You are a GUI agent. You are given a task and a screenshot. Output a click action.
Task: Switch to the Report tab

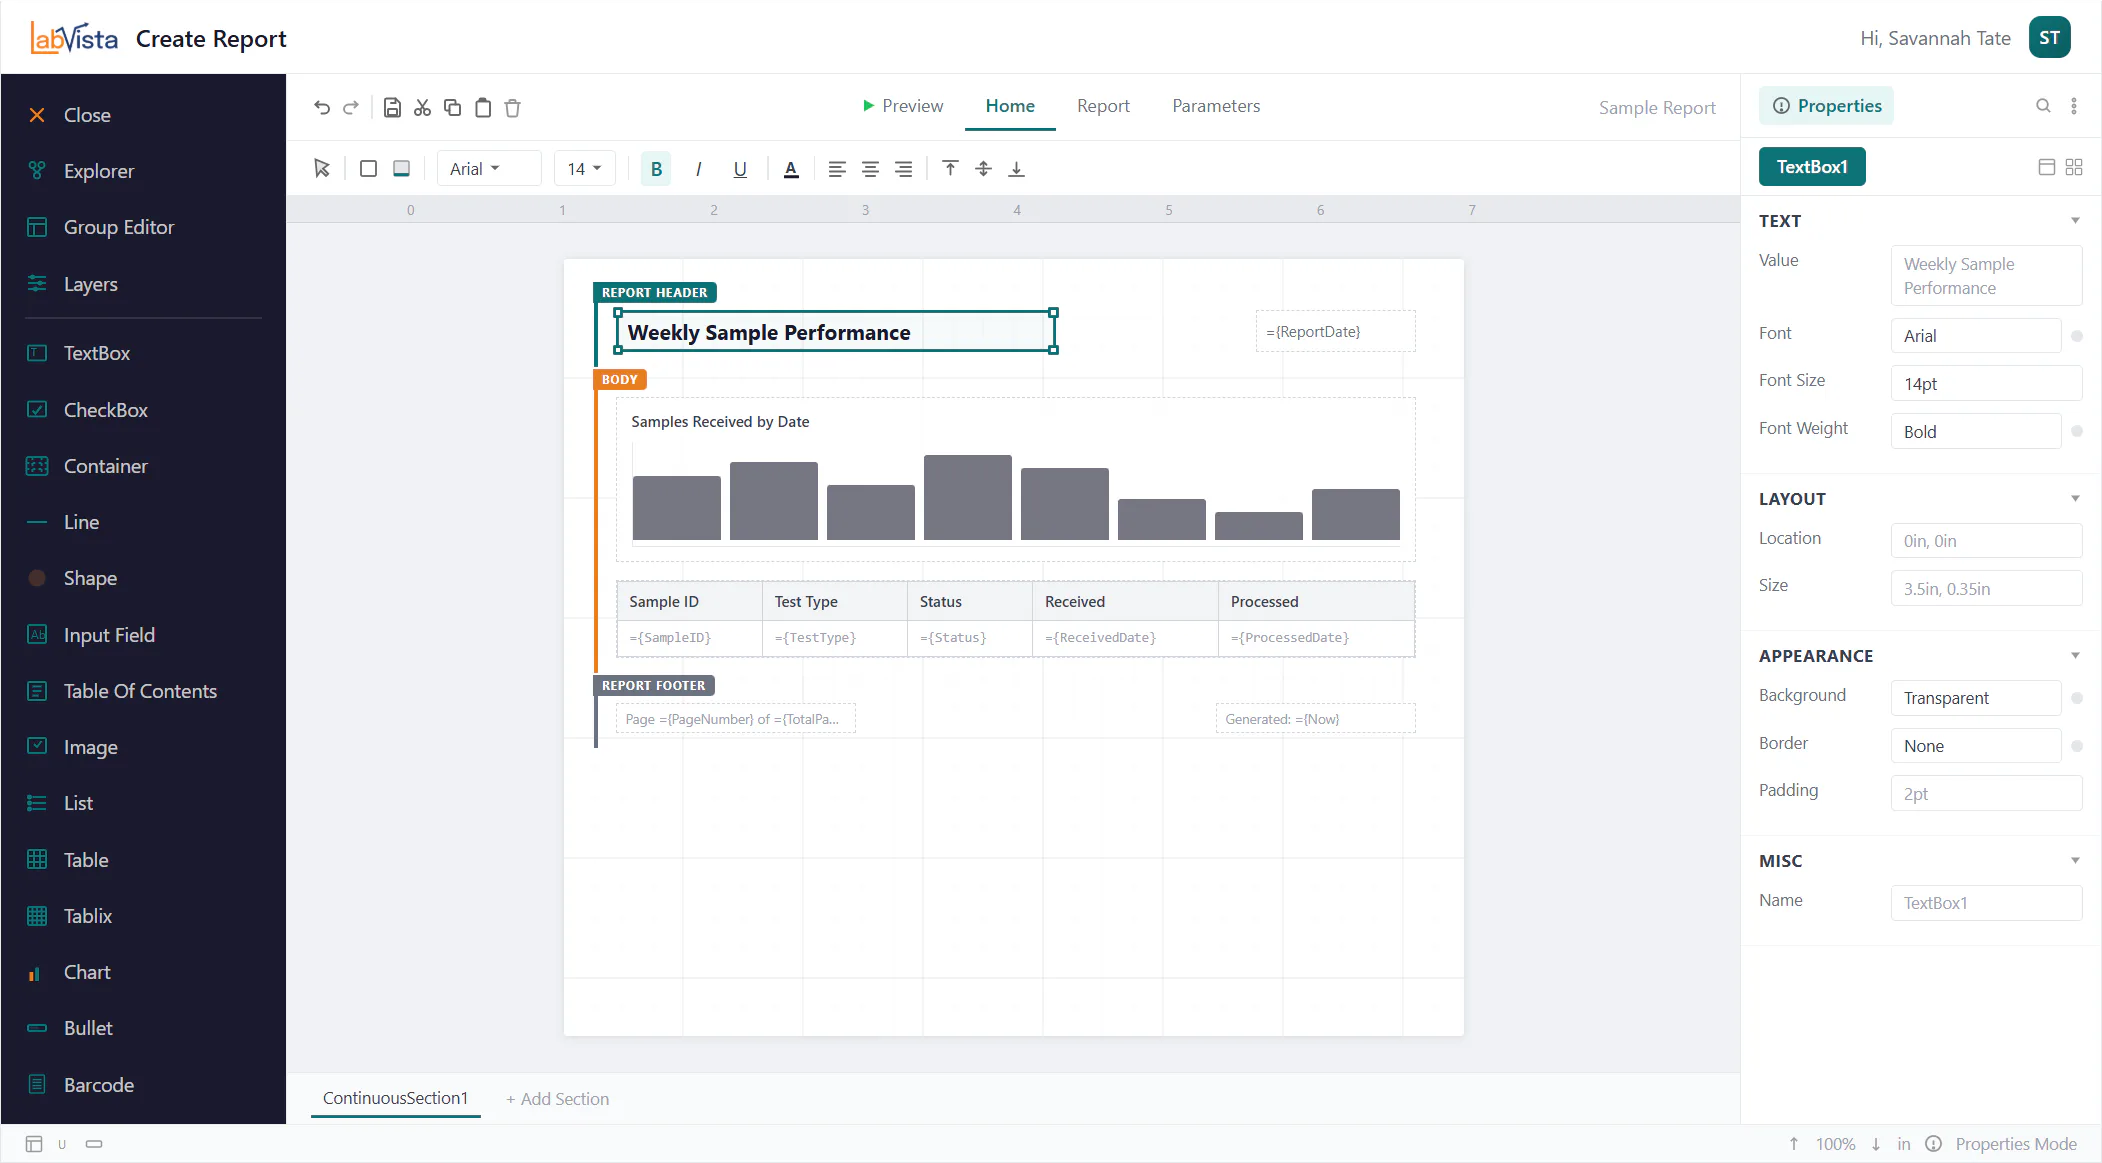click(1102, 105)
